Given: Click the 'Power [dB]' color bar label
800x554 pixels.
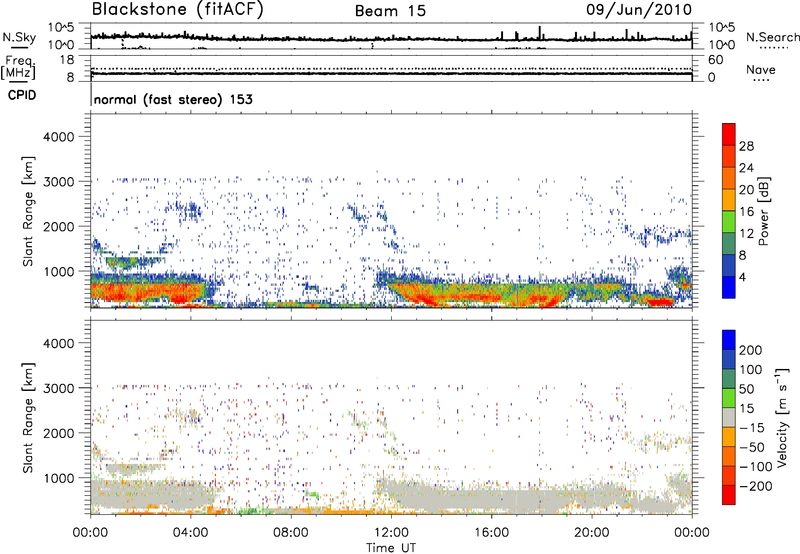Looking at the screenshot, I should [764, 211].
